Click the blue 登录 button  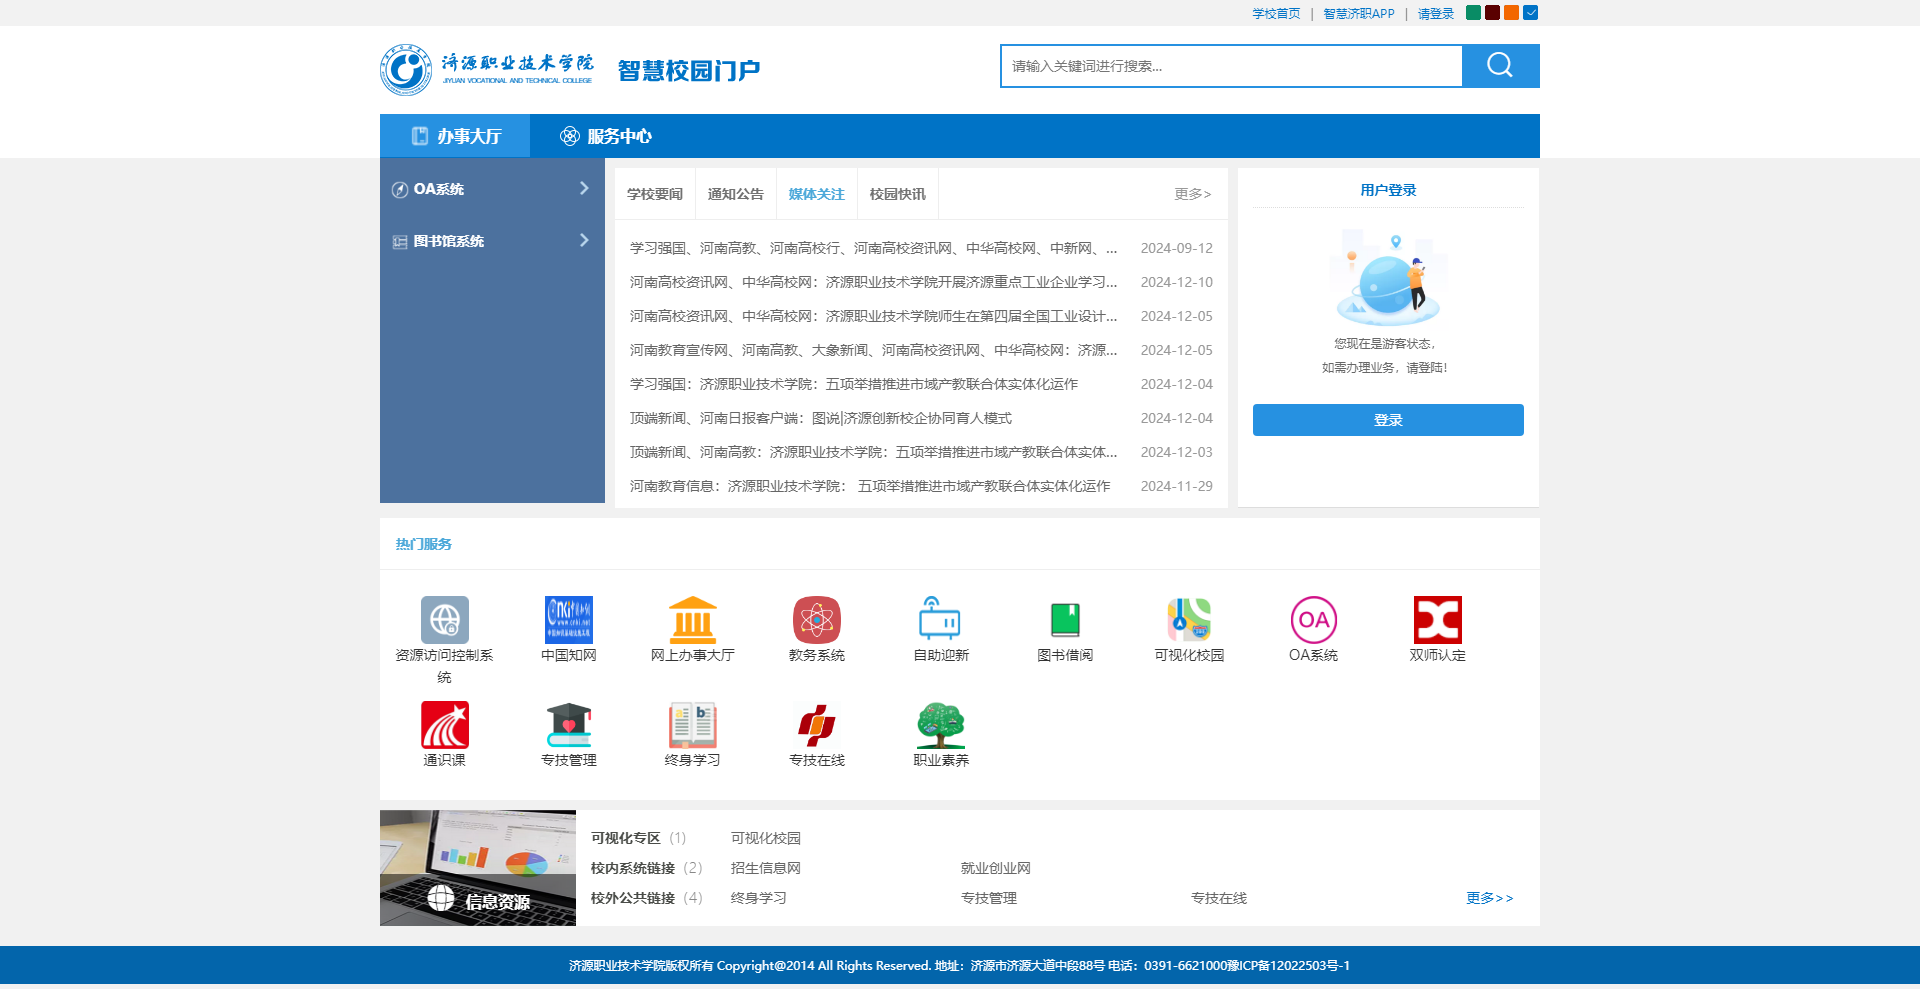(x=1387, y=420)
